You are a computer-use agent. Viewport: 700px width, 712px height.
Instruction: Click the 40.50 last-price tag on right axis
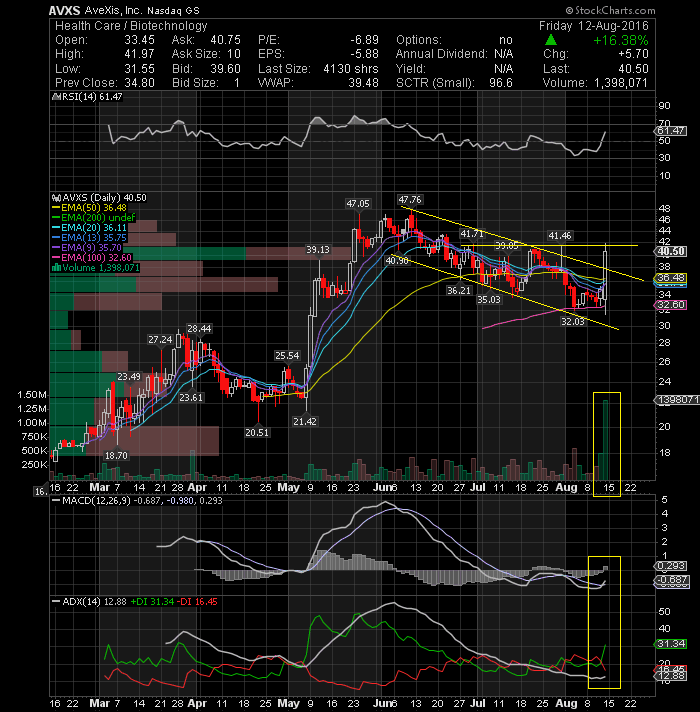[670, 252]
